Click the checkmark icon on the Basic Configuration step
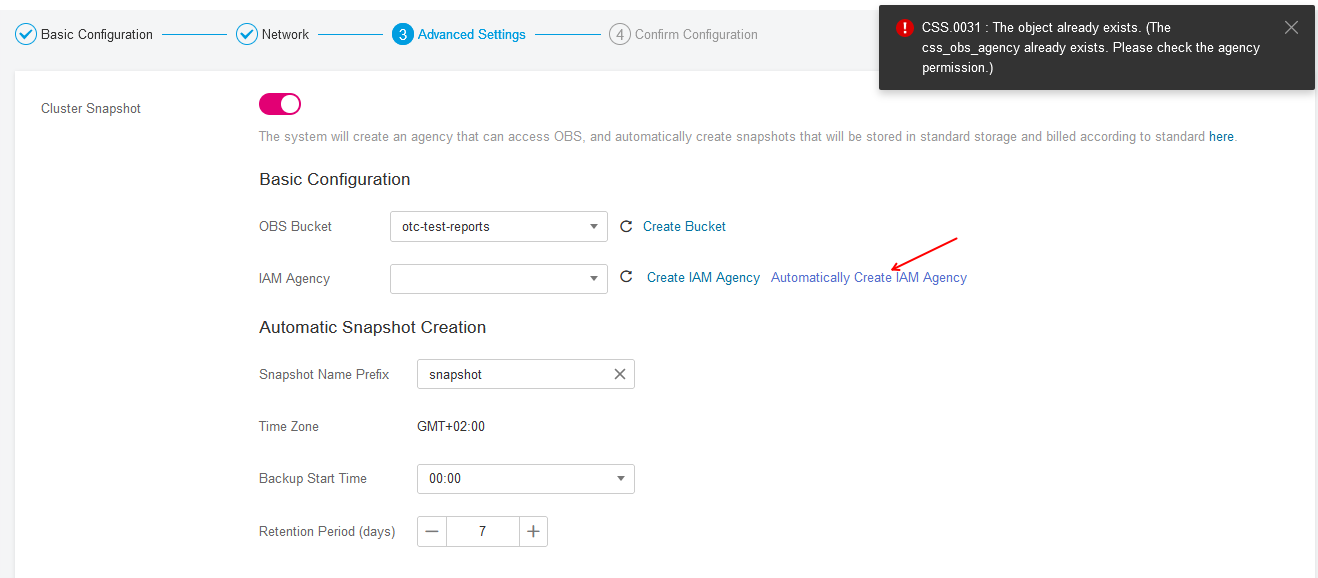 (26, 33)
